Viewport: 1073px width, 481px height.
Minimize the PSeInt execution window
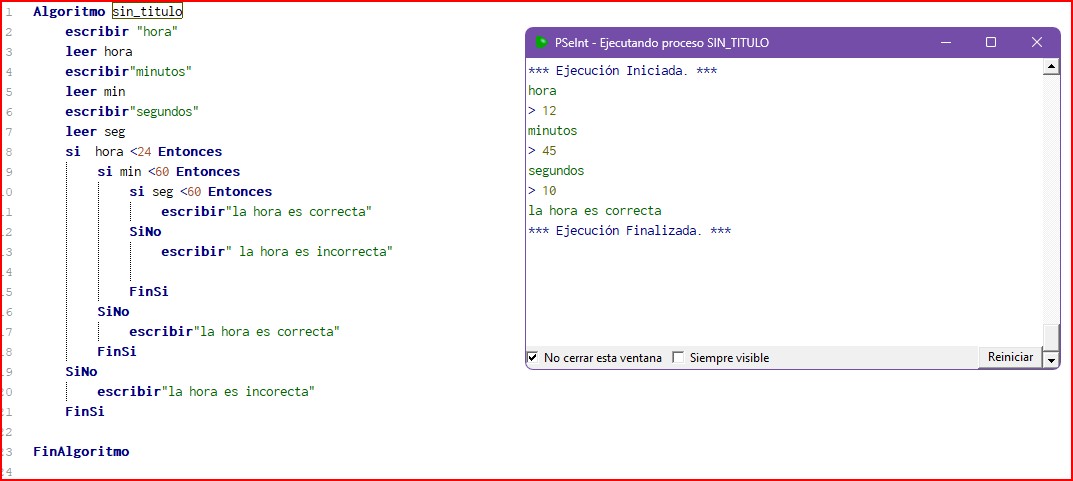point(945,43)
